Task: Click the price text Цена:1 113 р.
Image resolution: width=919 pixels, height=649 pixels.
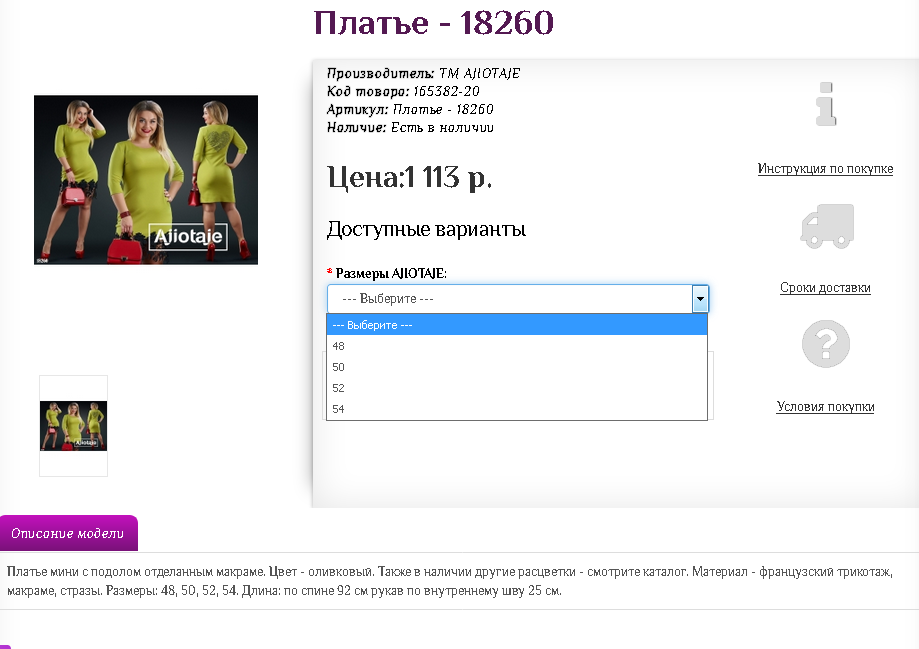Action: (x=409, y=176)
